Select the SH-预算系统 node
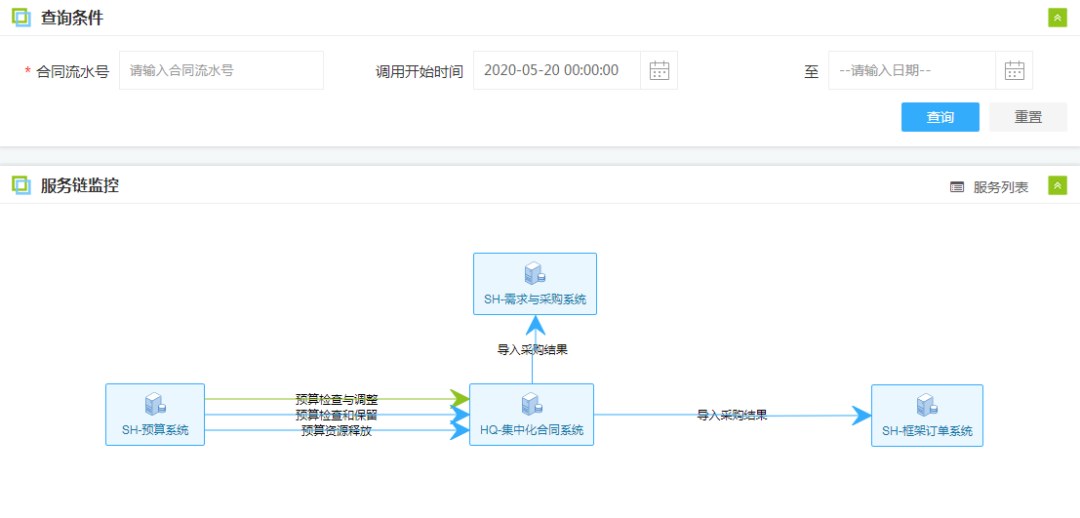This screenshot has height=518, width=1080. coord(155,415)
